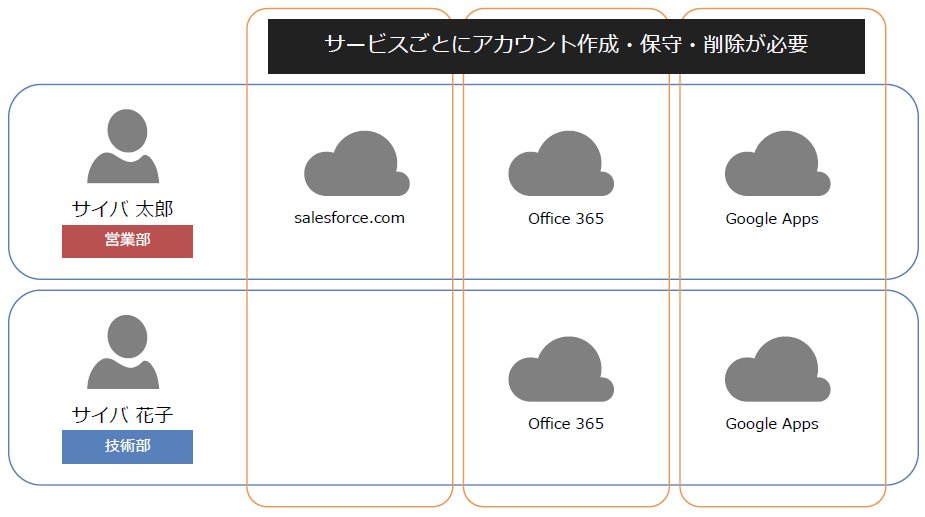
Task: Click the black banner サービスごとにアカウント作成
Action: pos(566,46)
